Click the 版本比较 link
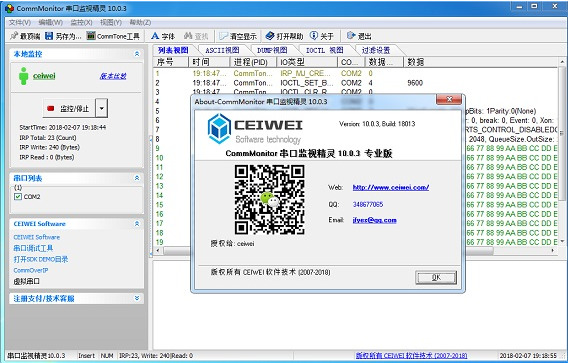The height and width of the screenshot is (363, 568). (x=113, y=76)
